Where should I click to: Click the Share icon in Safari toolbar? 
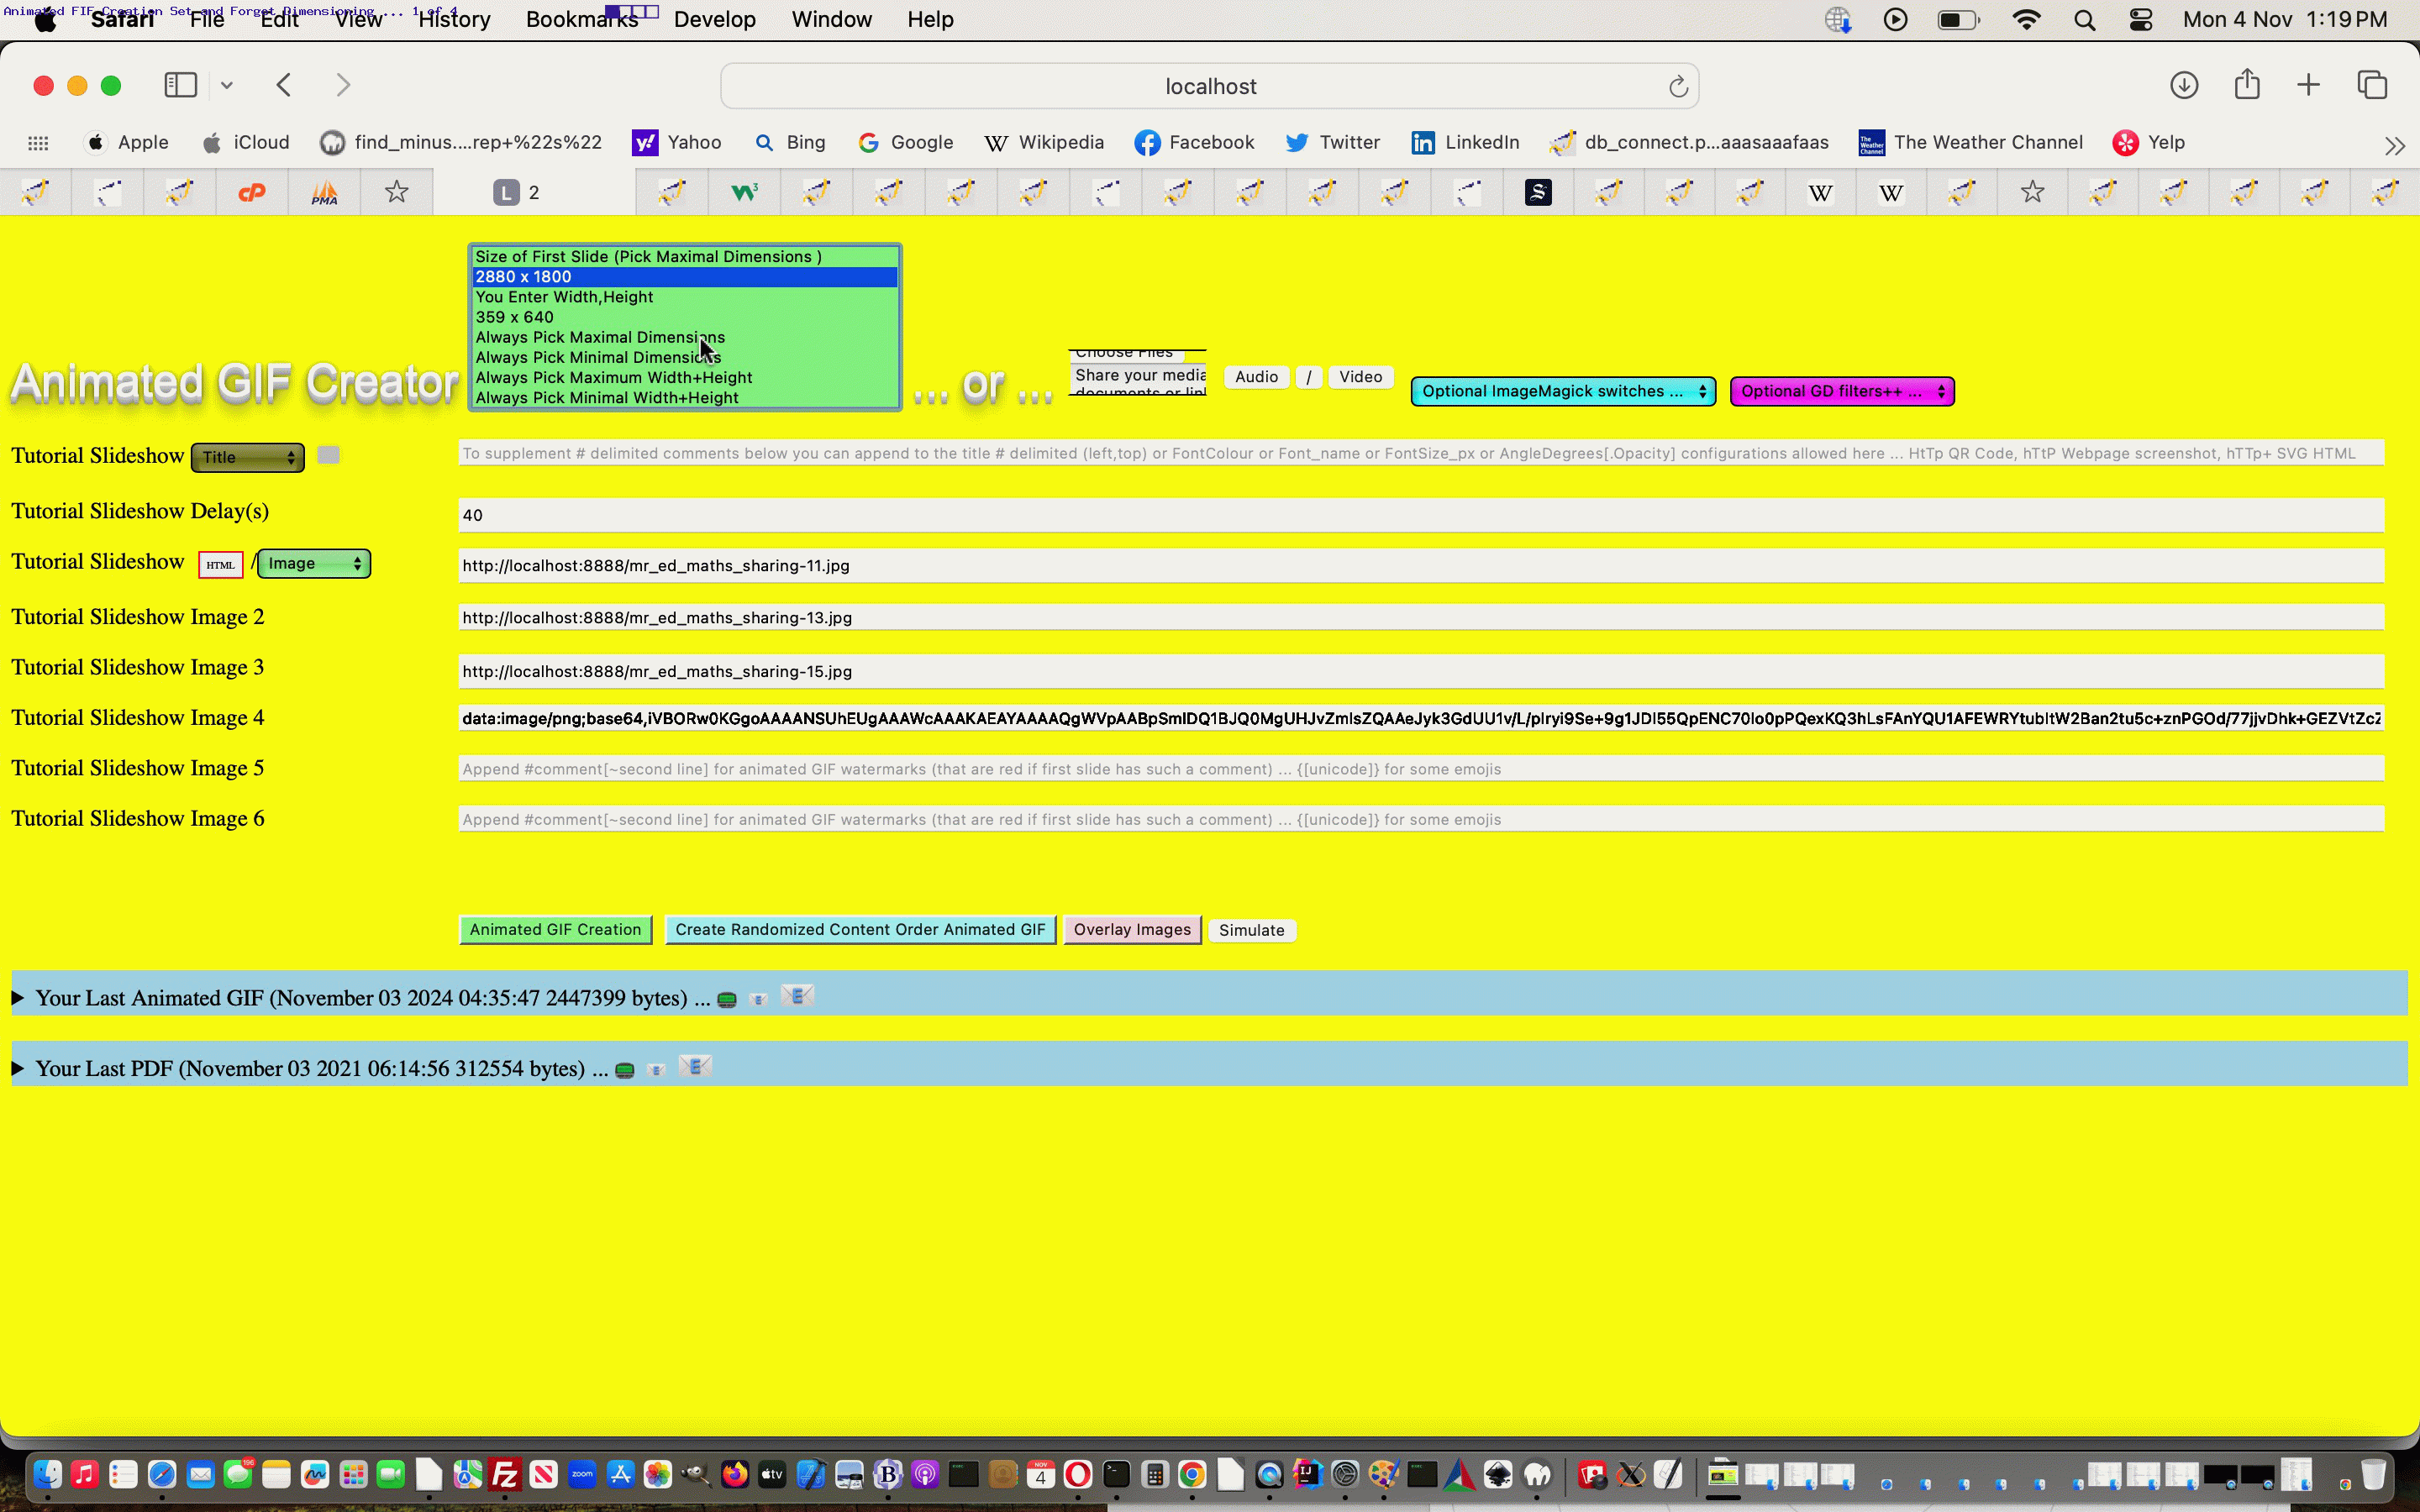click(2247, 84)
